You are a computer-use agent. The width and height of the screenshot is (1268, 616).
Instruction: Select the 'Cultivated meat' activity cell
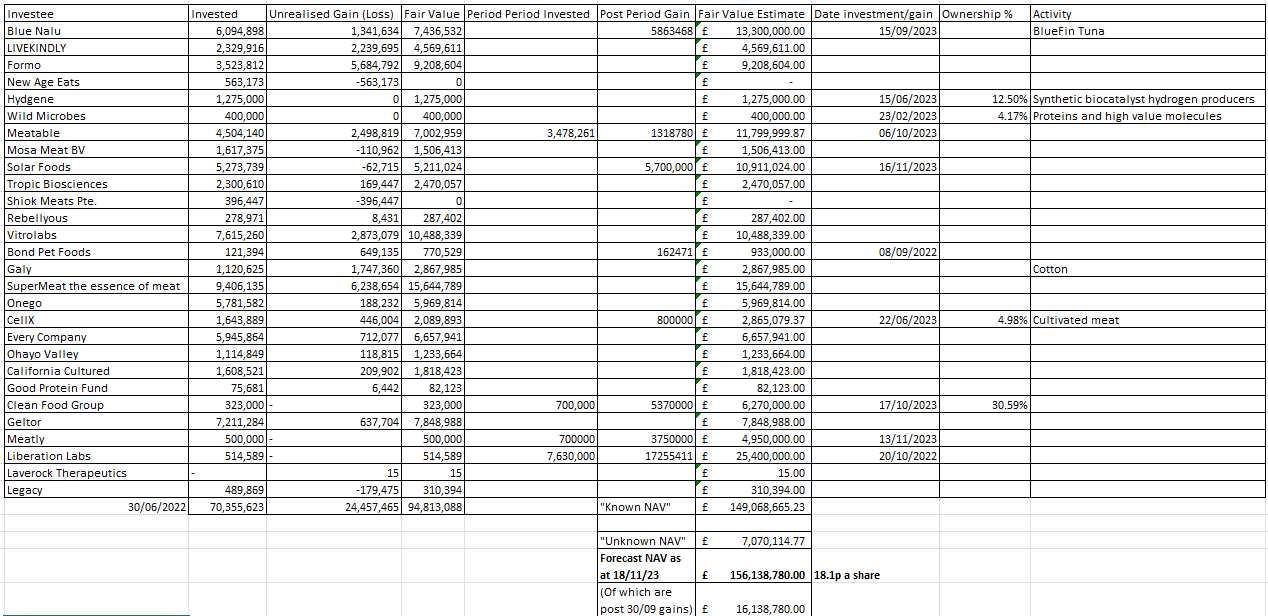[1147, 320]
